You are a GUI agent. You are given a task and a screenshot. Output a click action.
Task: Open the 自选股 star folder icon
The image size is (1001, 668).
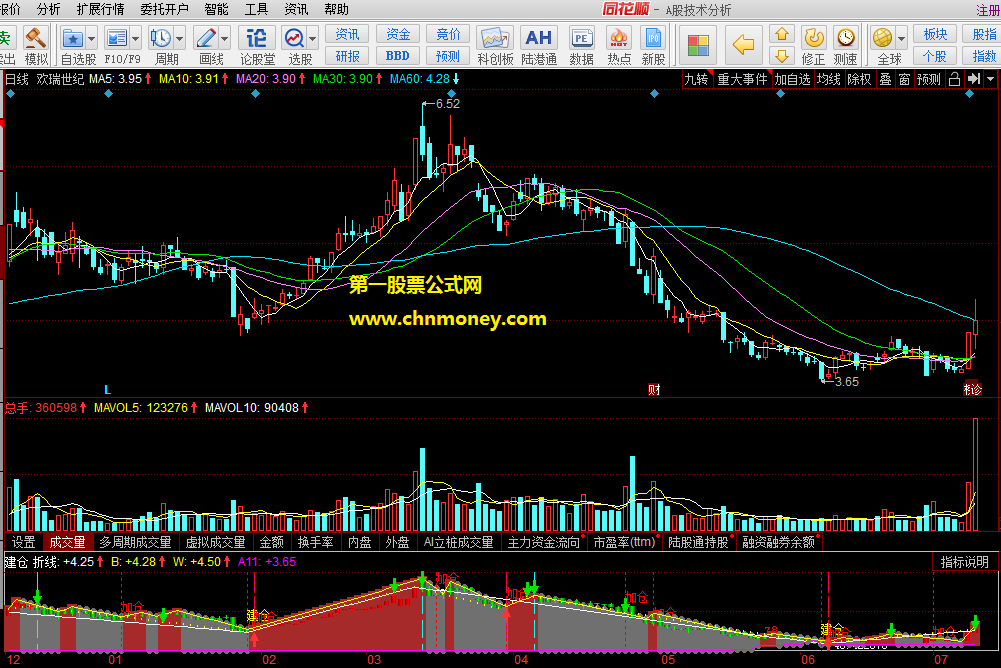point(73,38)
